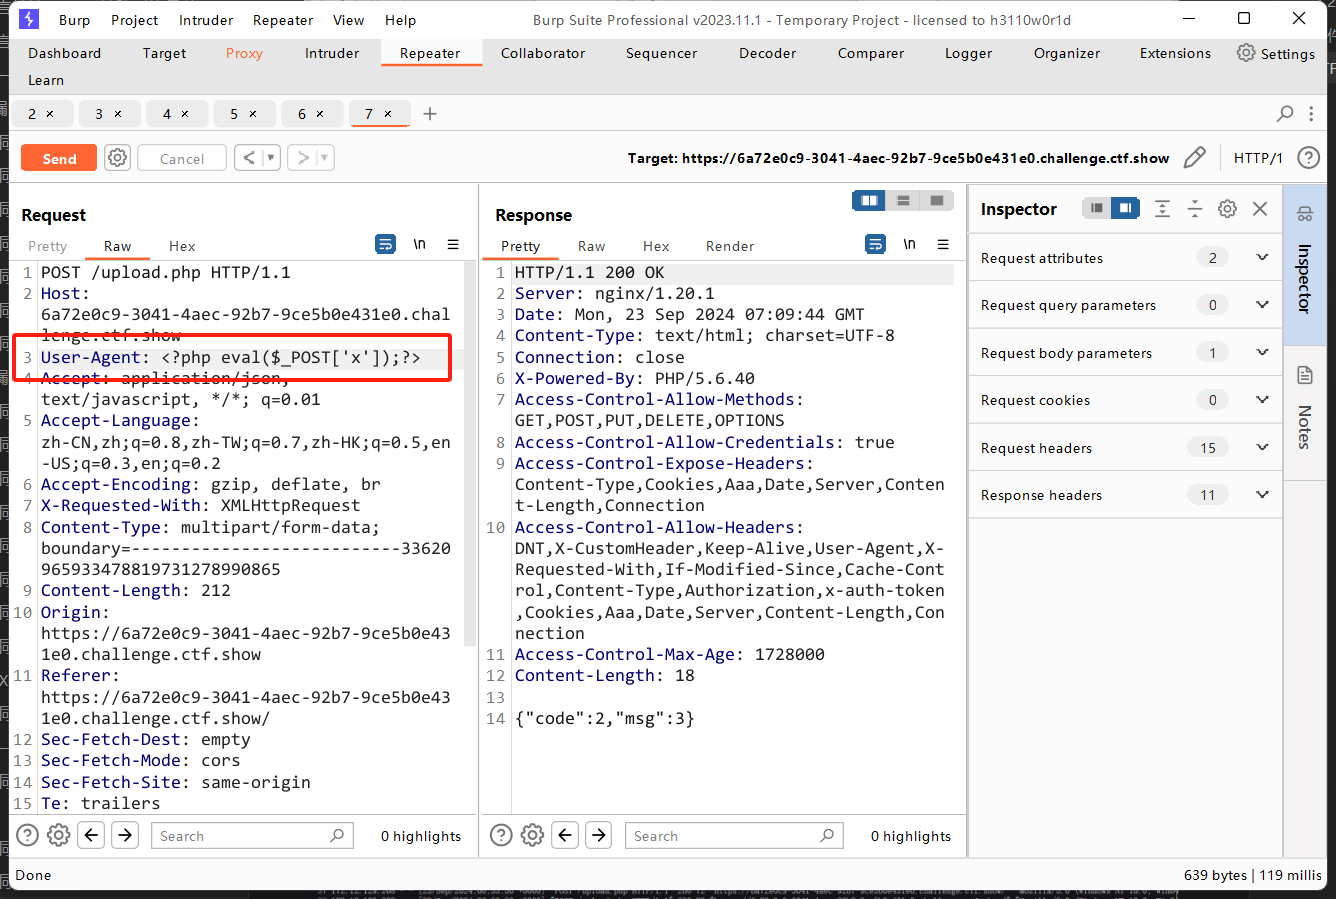Viewport: 1336px width, 899px height.
Task: Go back to previous request in history
Action: pyautogui.click(x=248, y=157)
